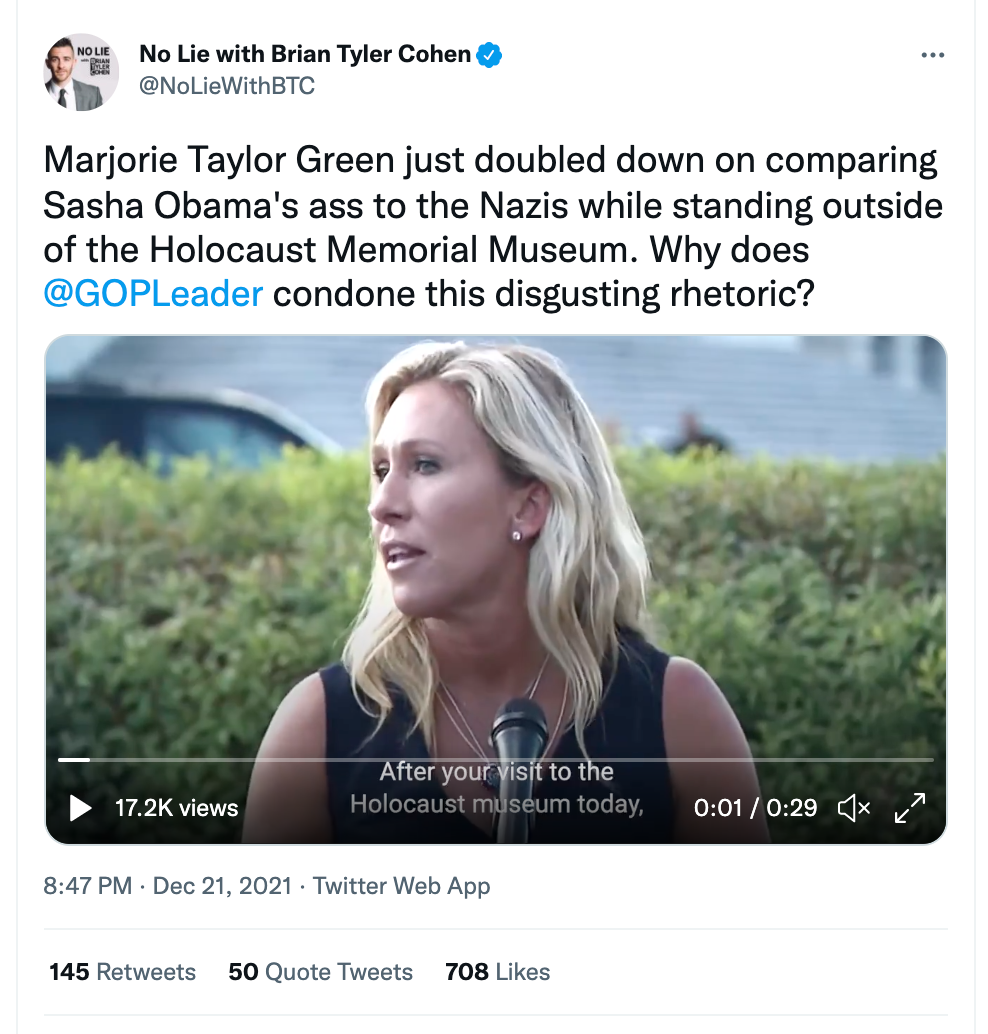988x1034 pixels.
Task: Open Brian Tyler Cohen's profile avatar
Action: point(82,72)
